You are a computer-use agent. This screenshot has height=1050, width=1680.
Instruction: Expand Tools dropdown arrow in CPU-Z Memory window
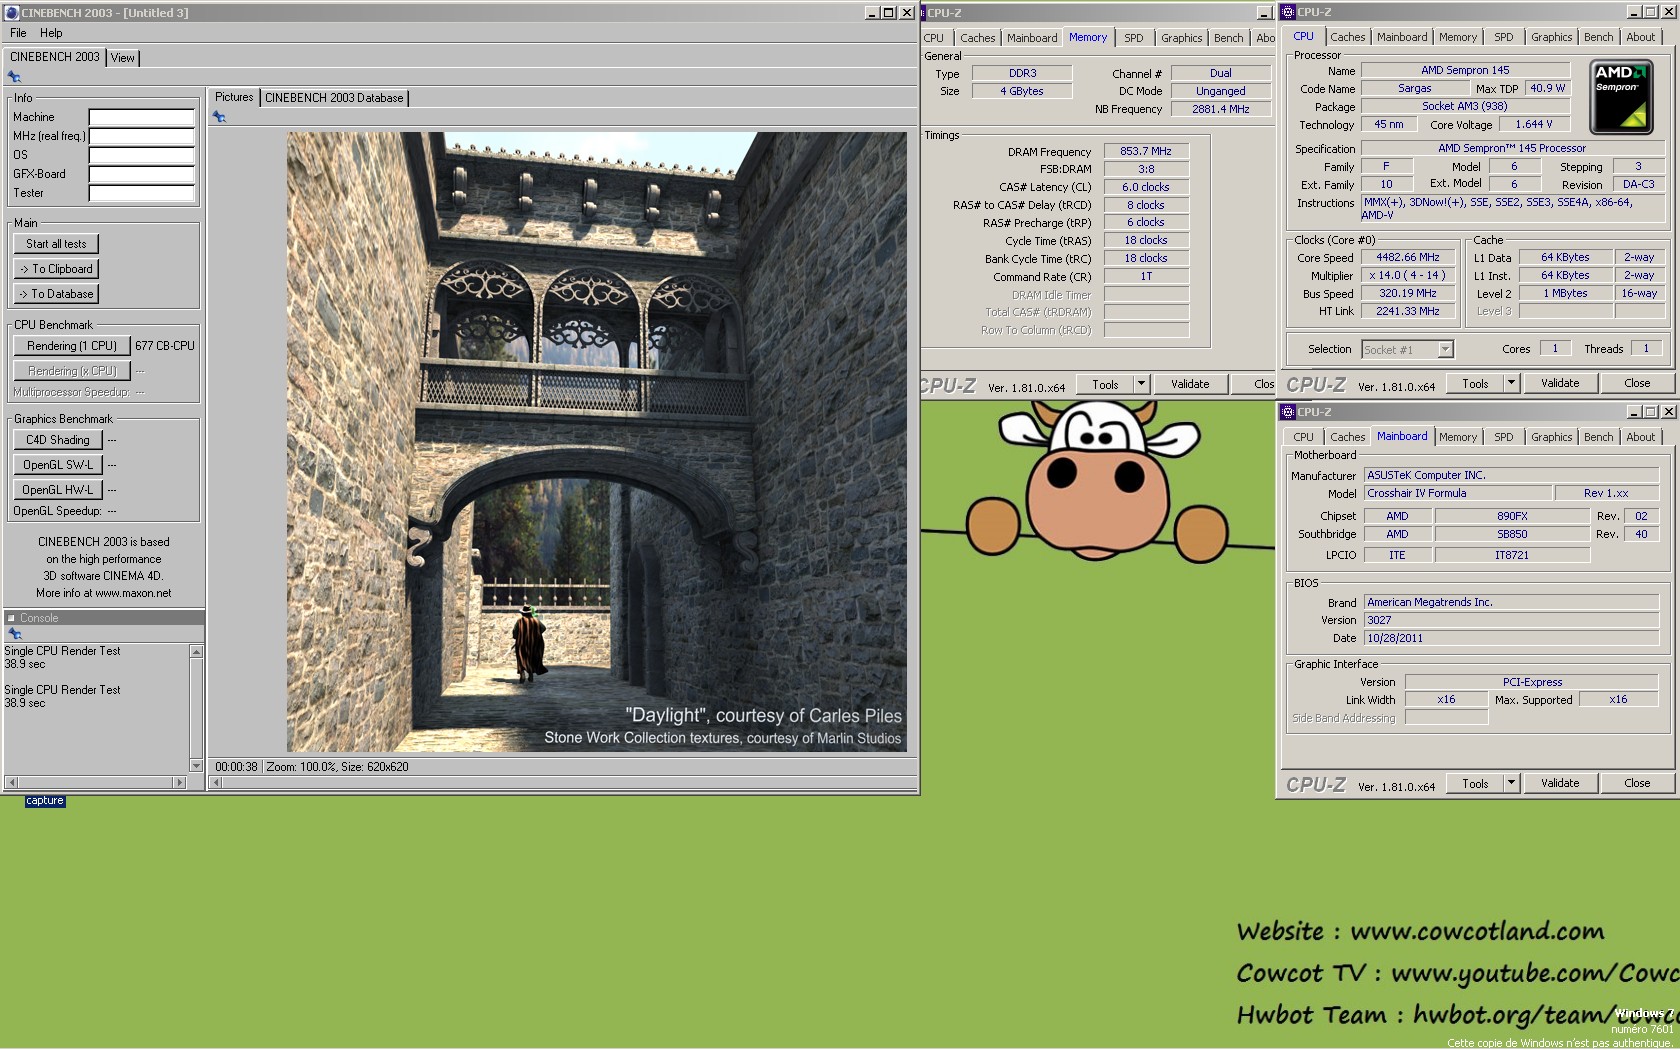[x=1141, y=384]
